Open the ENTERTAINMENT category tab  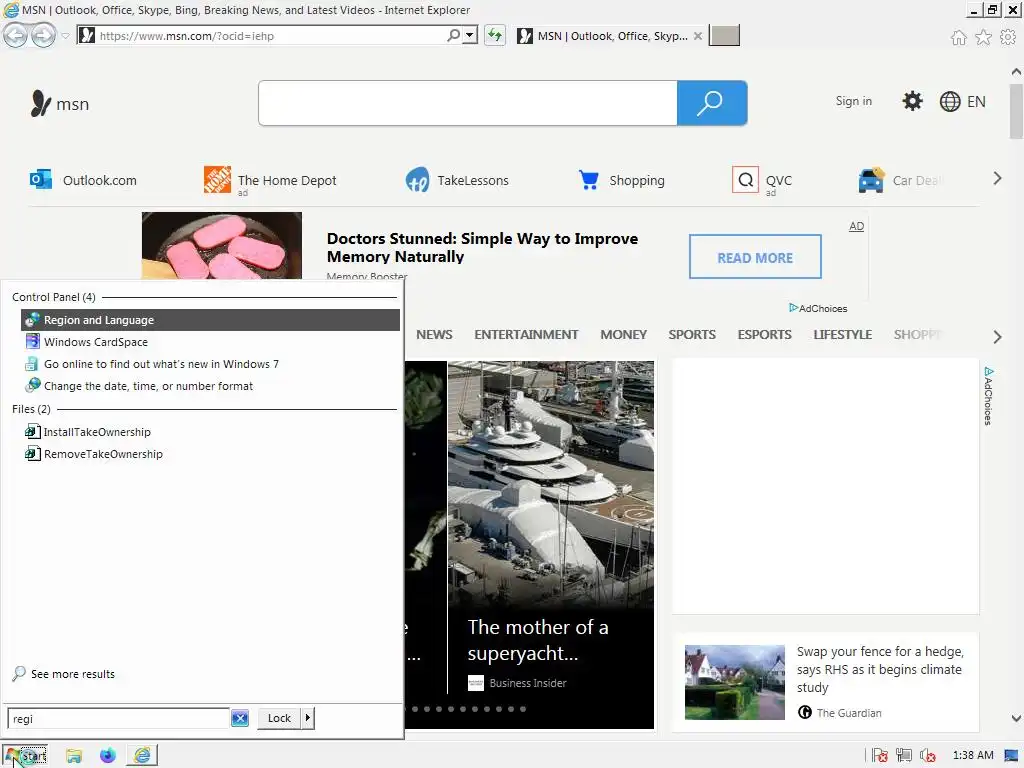(x=526, y=334)
